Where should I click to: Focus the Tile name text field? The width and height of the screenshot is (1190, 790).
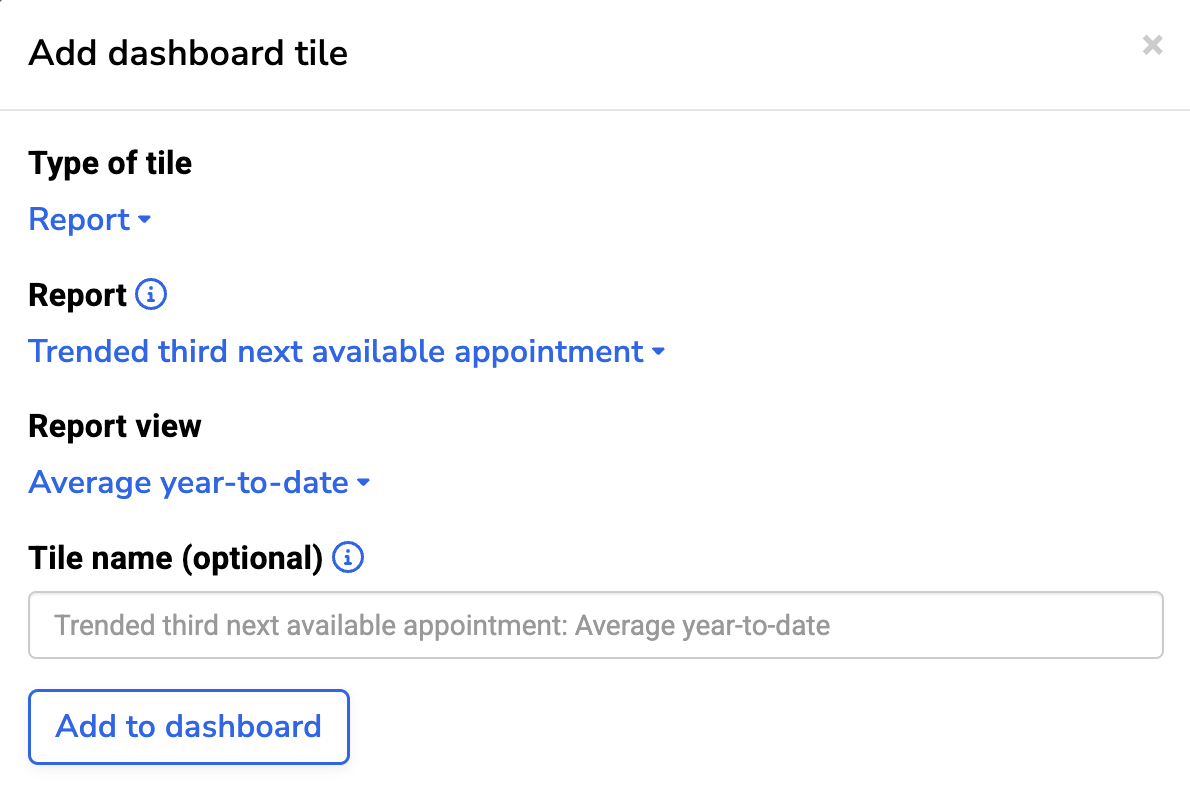pyautogui.click(x=595, y=626)
